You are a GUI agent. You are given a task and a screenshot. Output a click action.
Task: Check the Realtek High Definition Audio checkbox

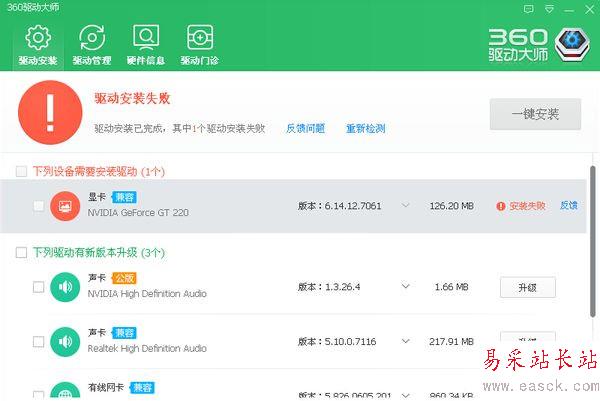(x=38, y=342)
